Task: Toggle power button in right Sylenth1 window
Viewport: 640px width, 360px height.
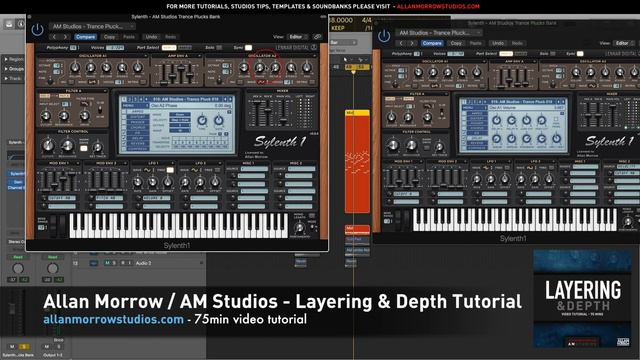Action: click(x=384, y=36)
